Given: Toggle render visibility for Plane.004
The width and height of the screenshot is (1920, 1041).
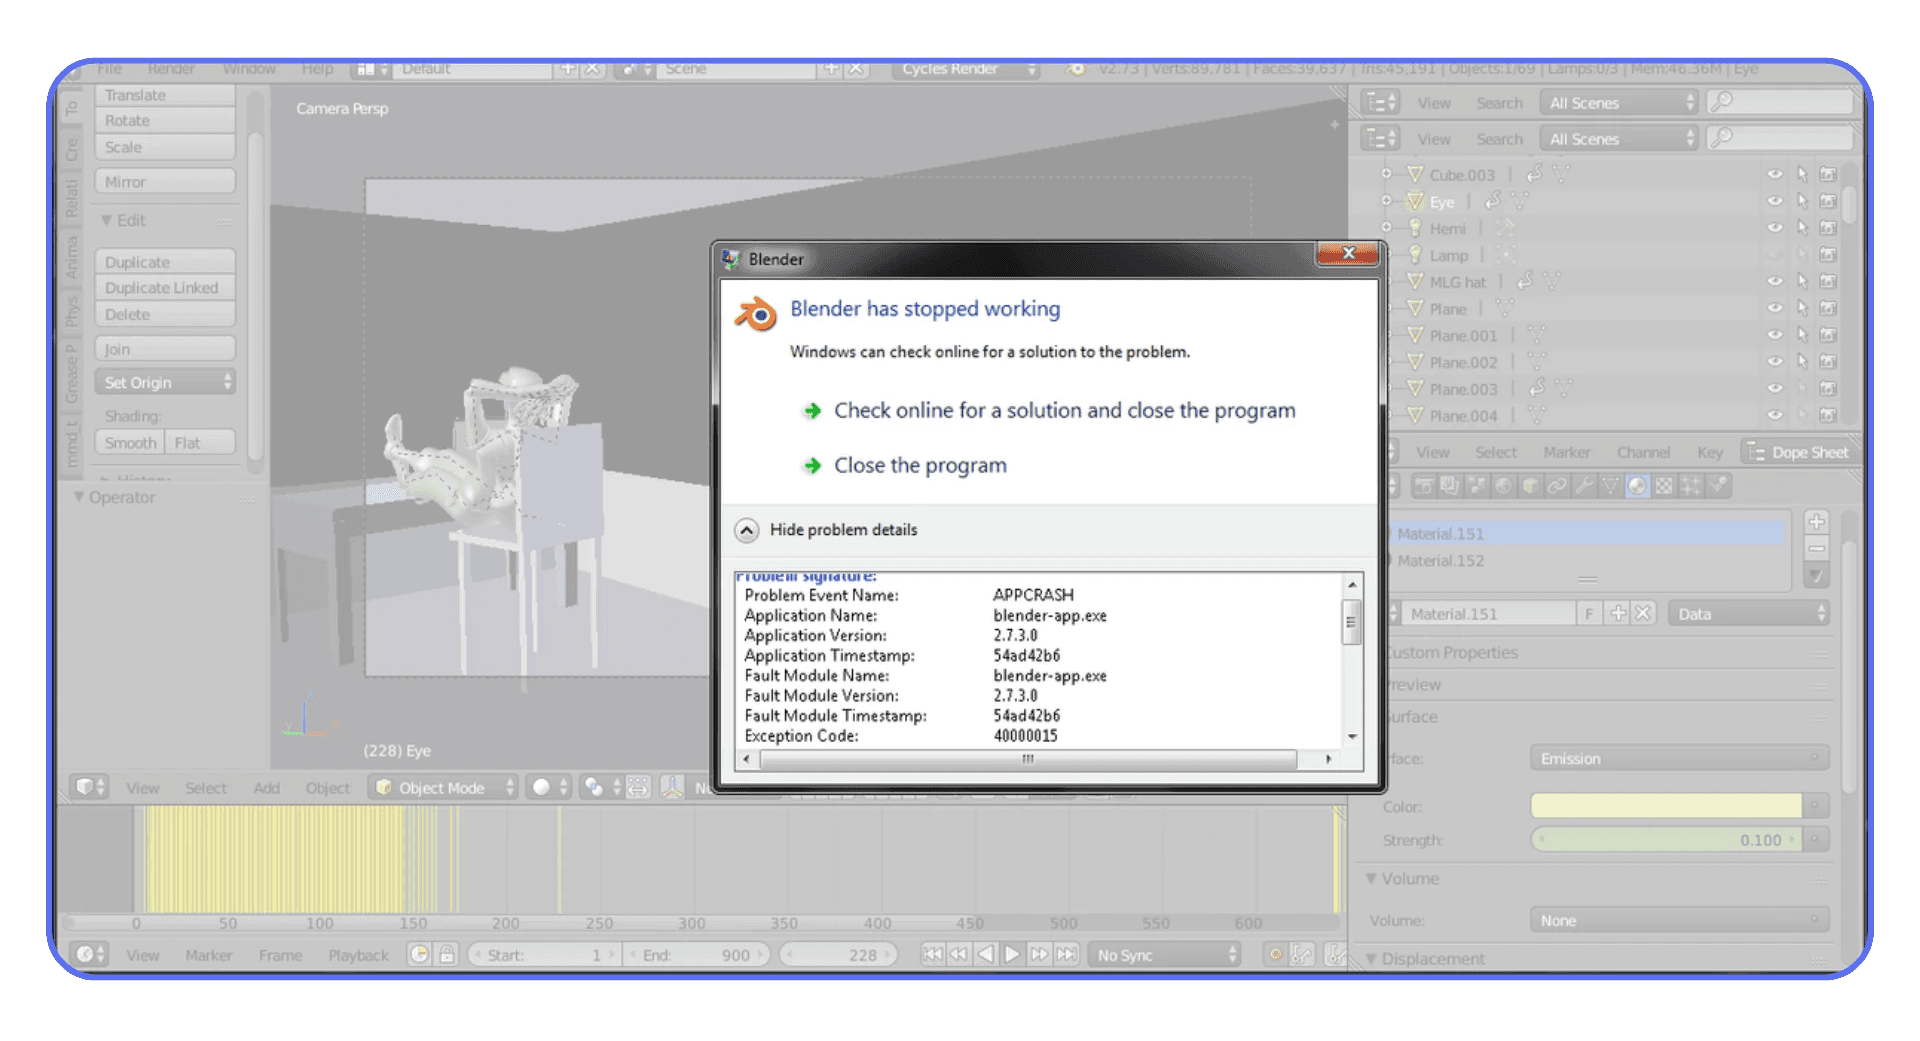Looking at the screenshot, I should click(1829, 416).
